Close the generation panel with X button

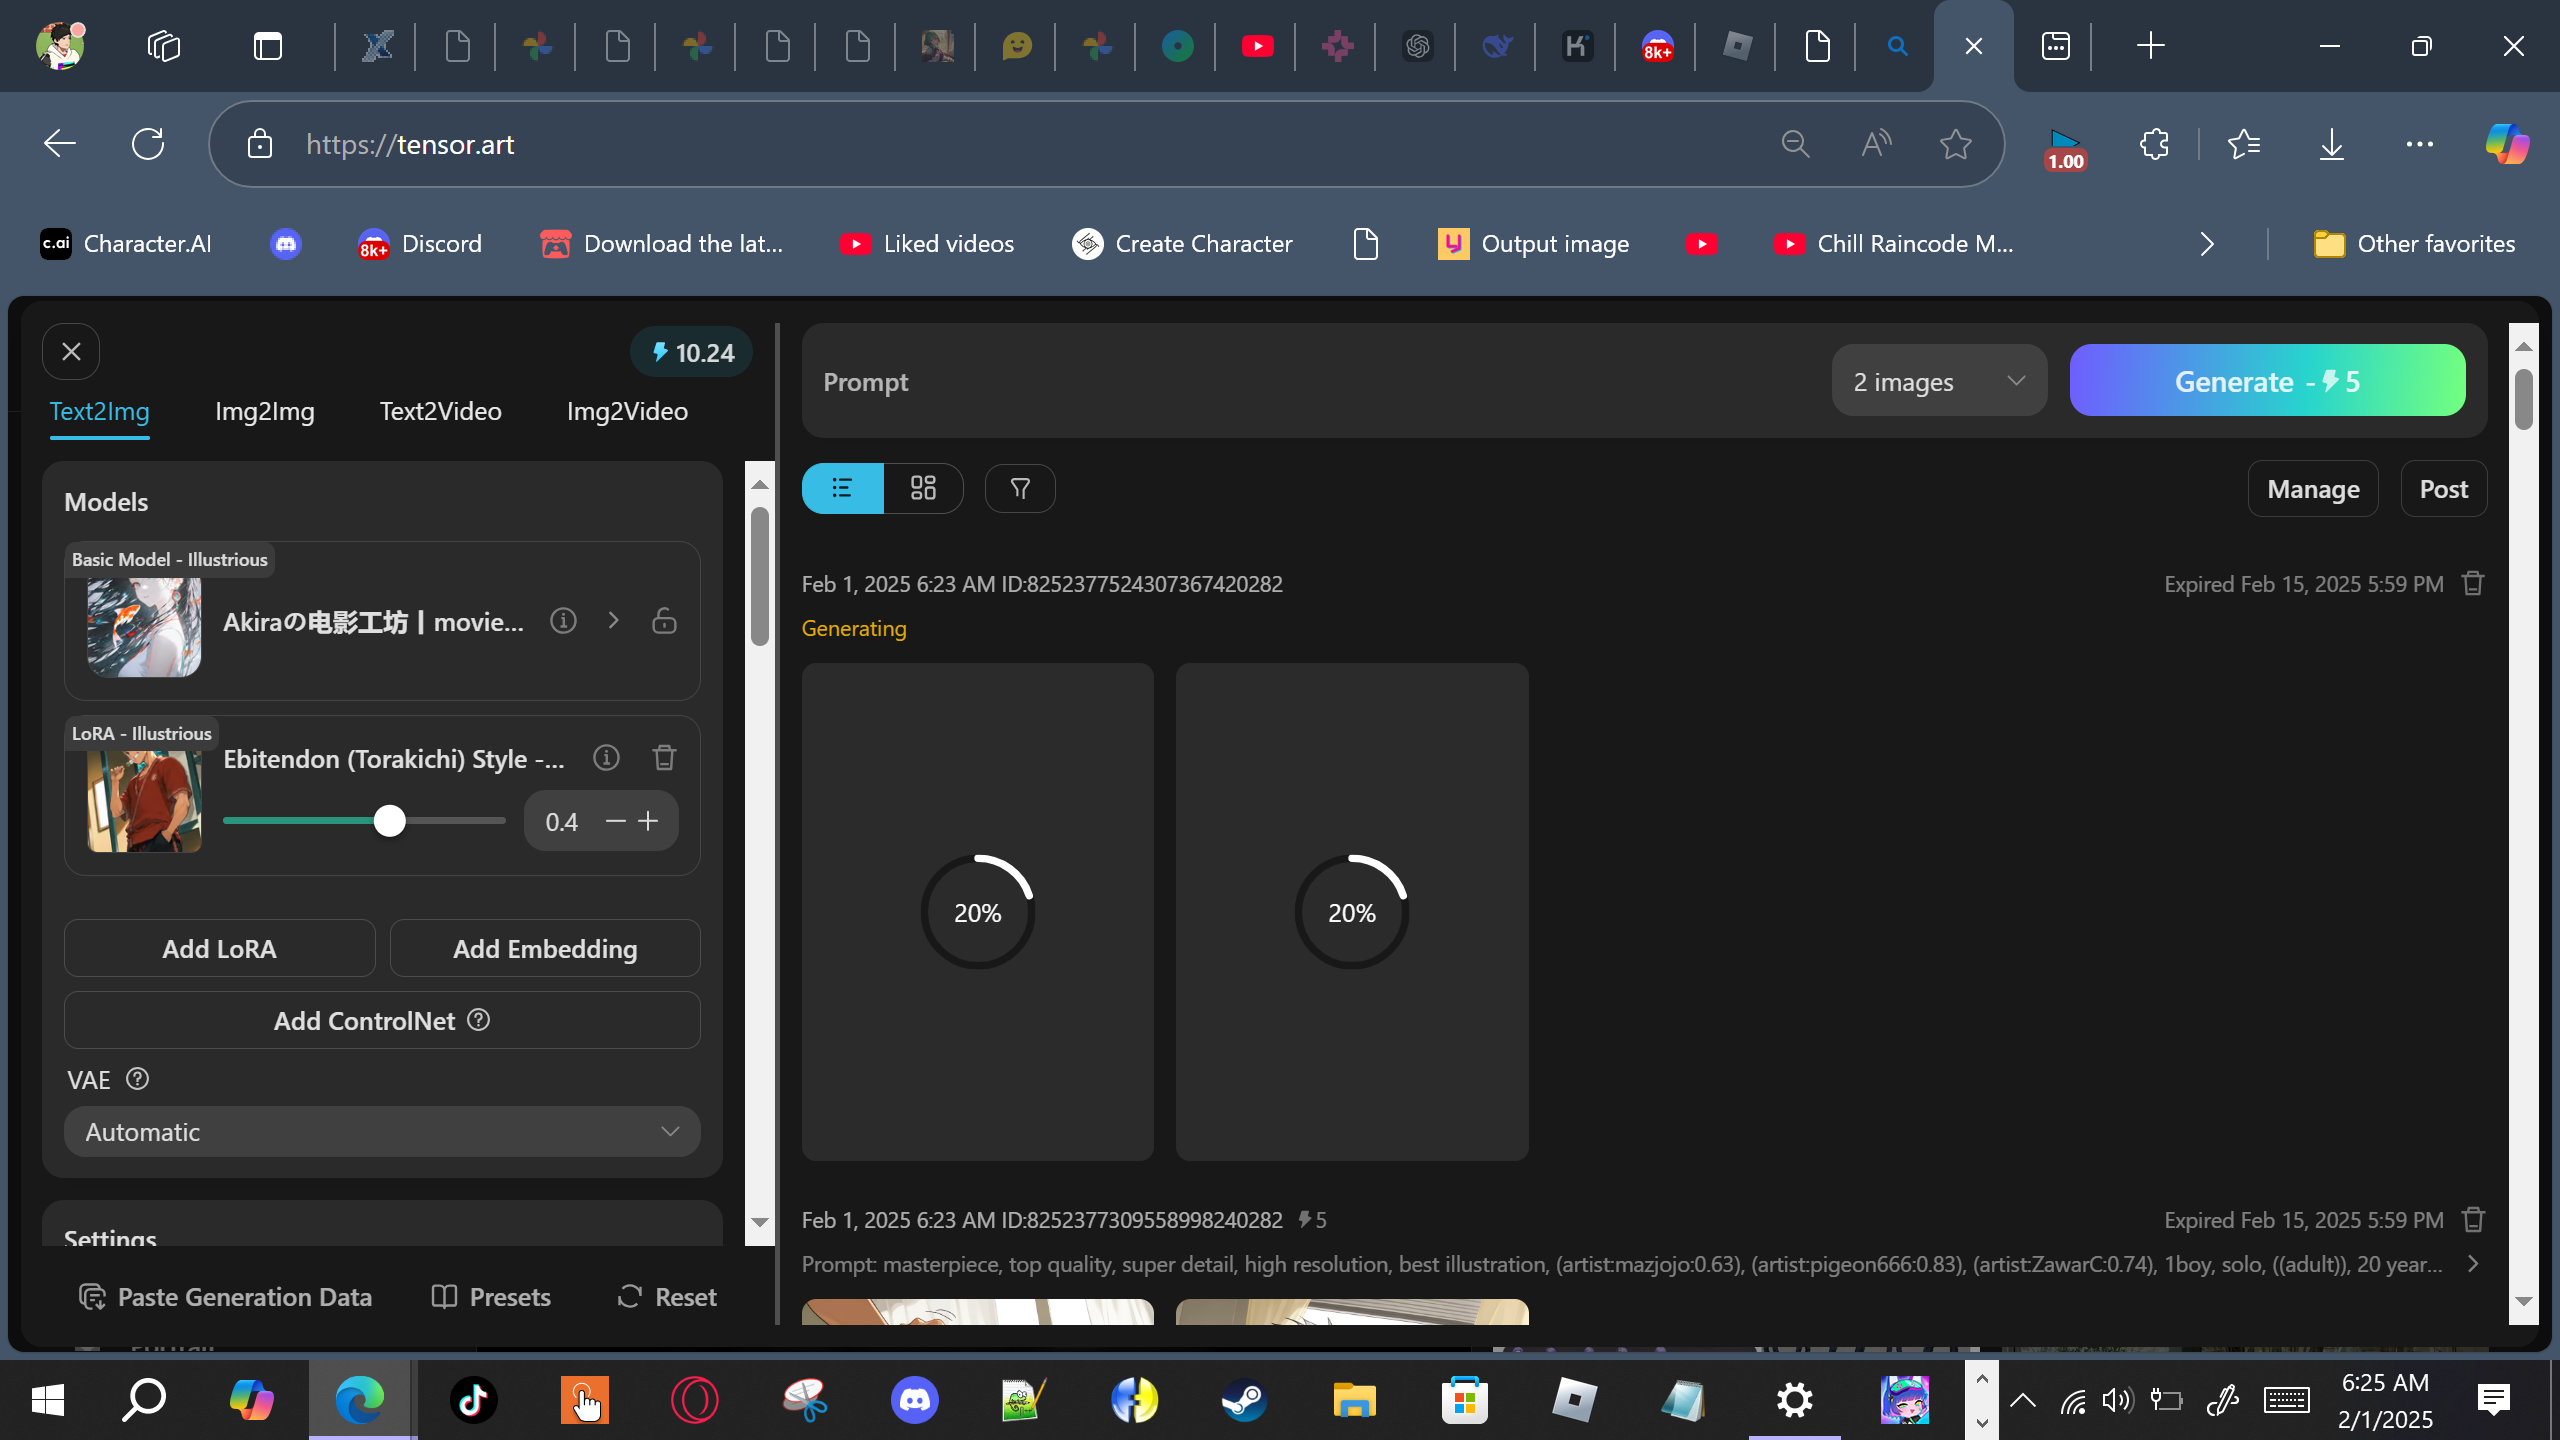coord(71,352)
